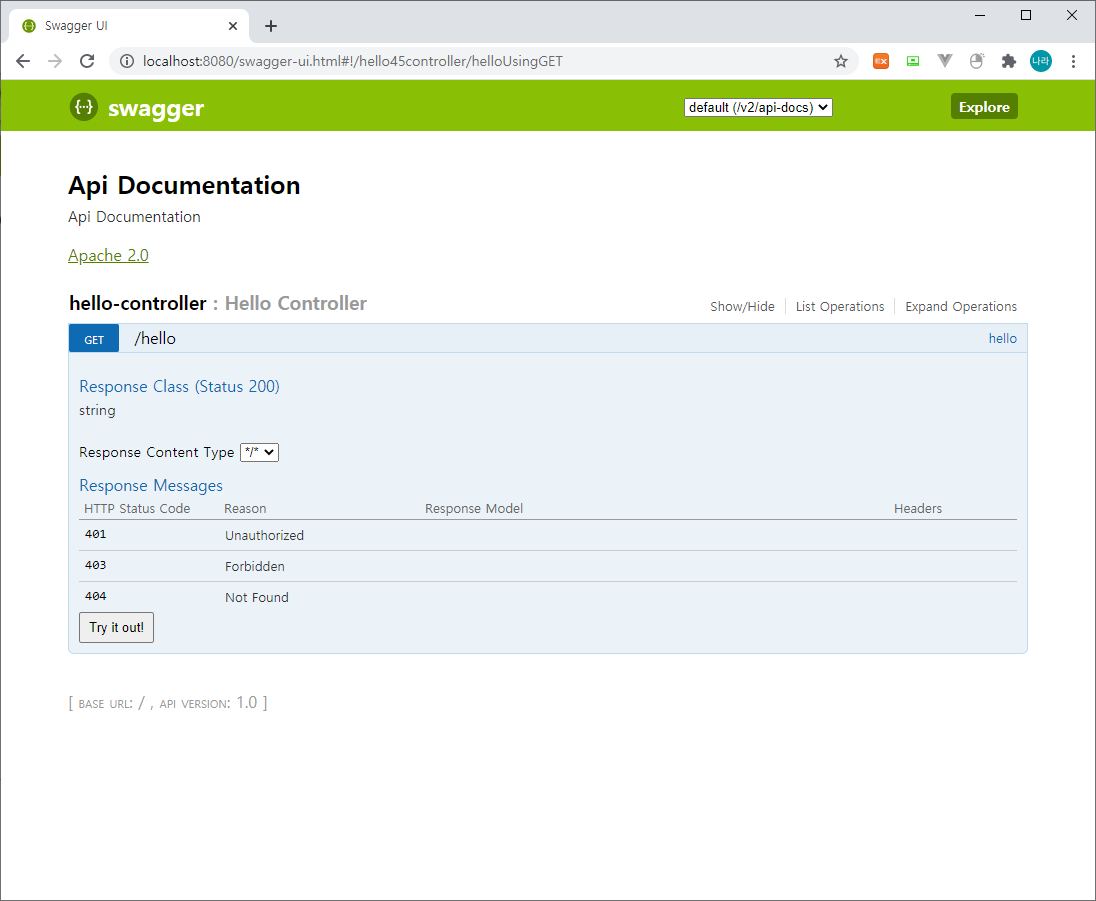
Task: Bookmark this page with the star icon
Action: (x=841, y=62)
